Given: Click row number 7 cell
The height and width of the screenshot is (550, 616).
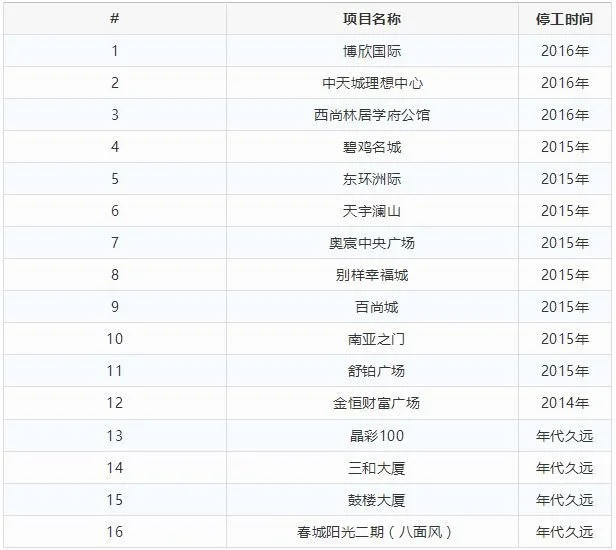Looking at the screenshot, I should 115,243.
